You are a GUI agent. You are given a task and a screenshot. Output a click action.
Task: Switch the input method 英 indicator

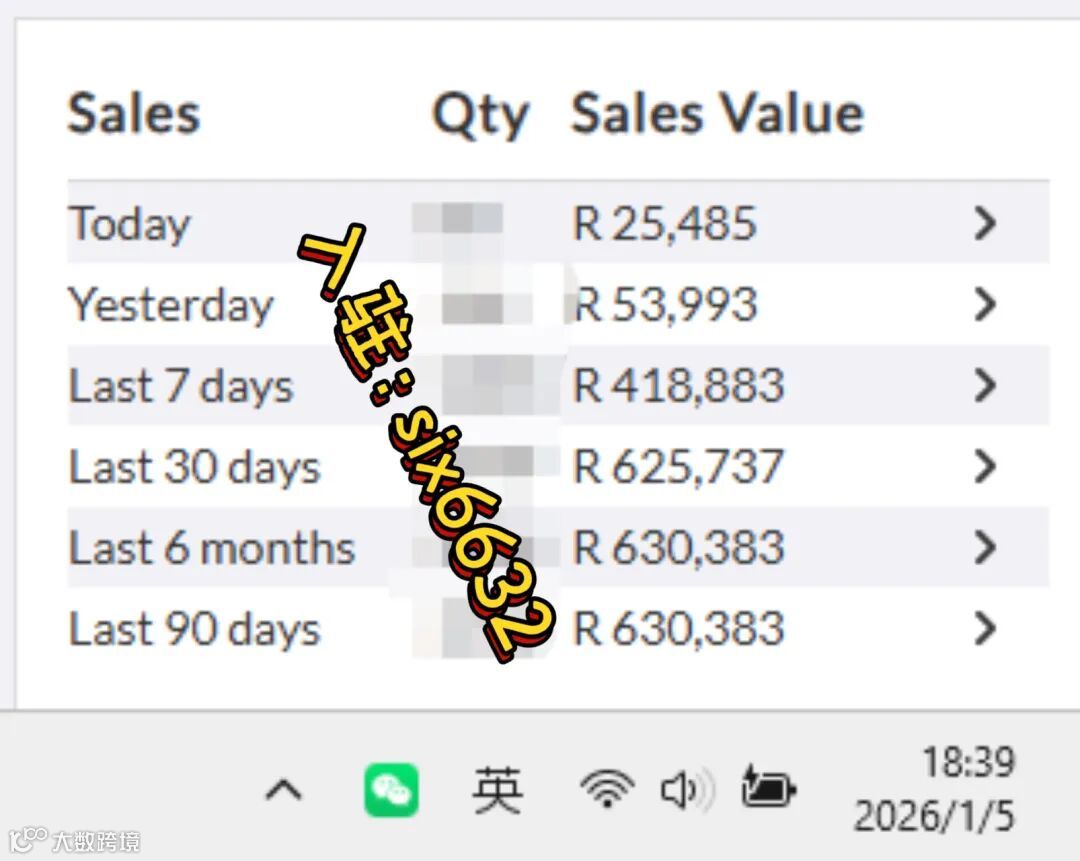497,791
